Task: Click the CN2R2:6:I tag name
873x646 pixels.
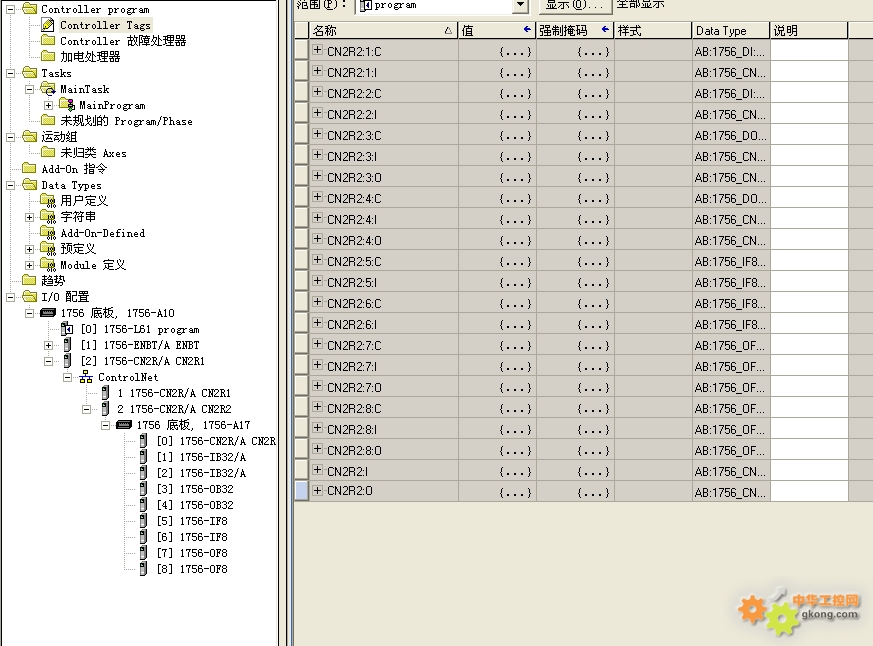Action: tap(352, 325)
